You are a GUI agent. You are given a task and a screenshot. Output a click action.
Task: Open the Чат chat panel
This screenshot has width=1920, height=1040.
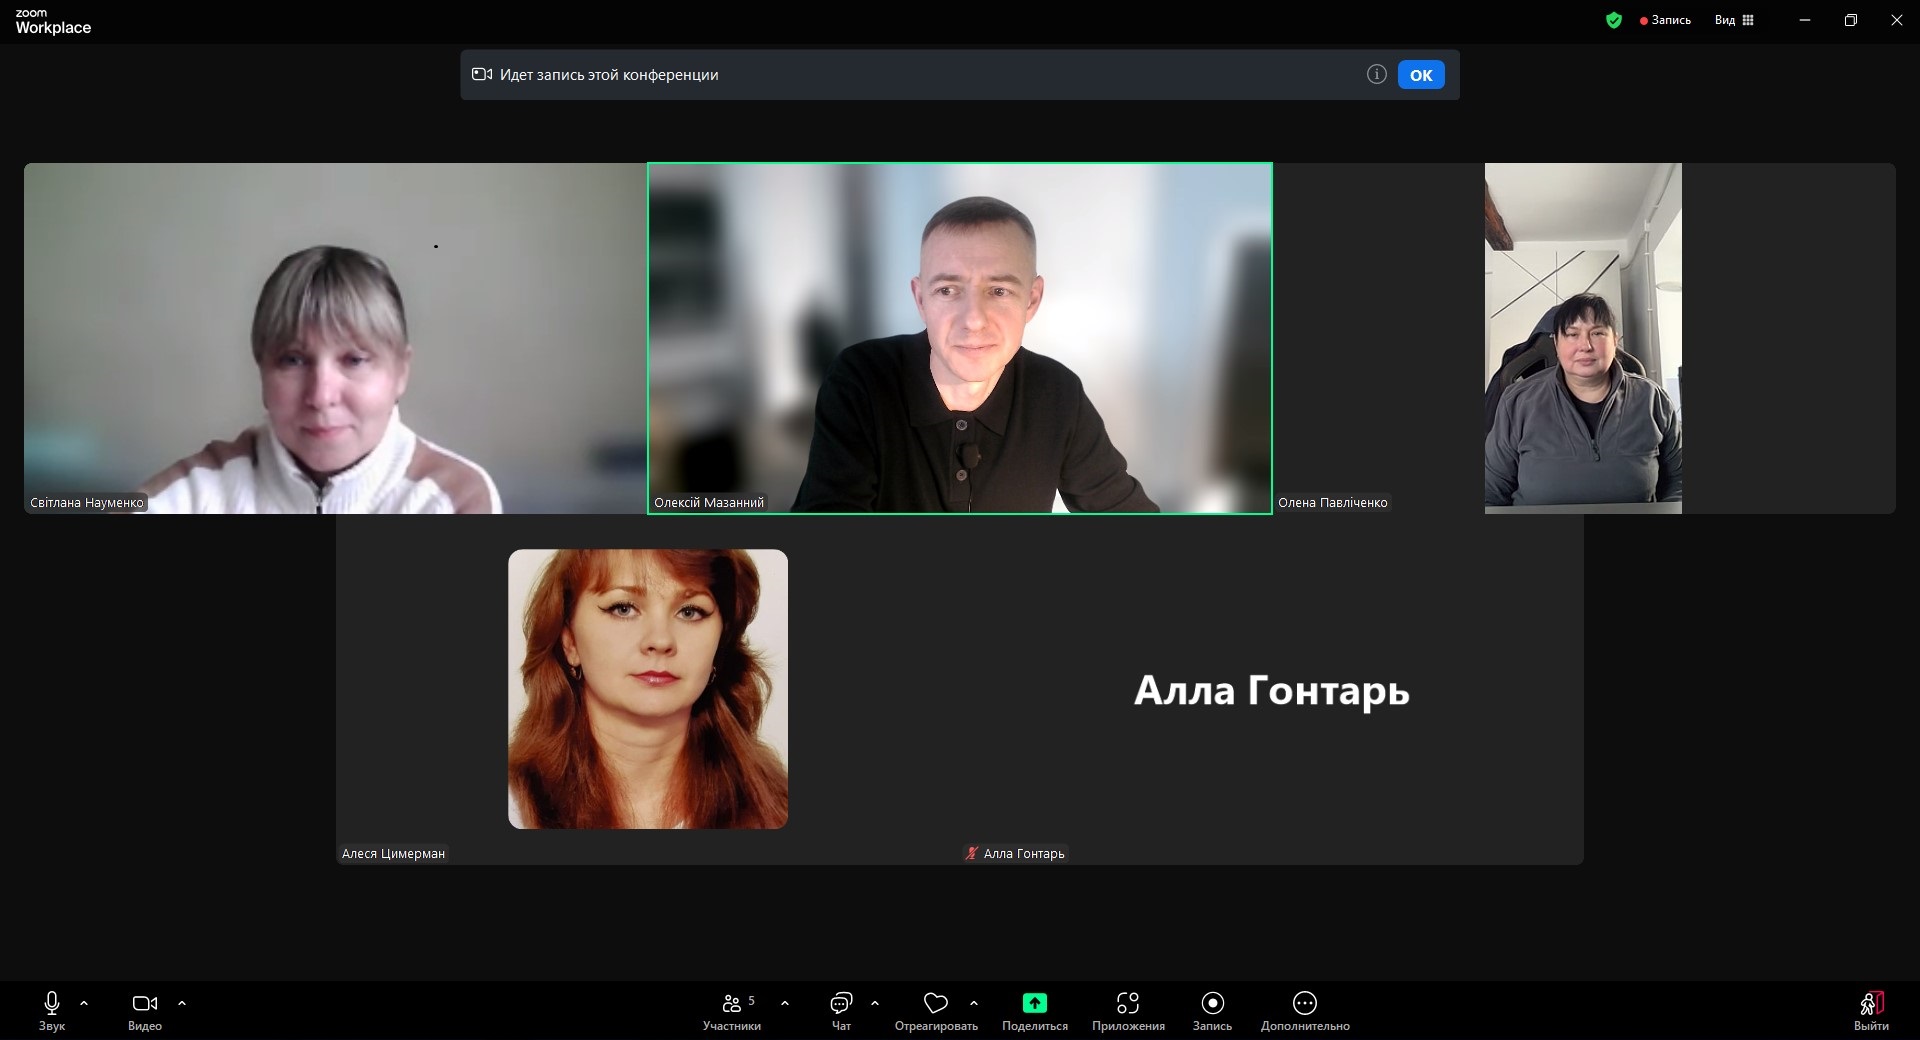pos(841,1010)
